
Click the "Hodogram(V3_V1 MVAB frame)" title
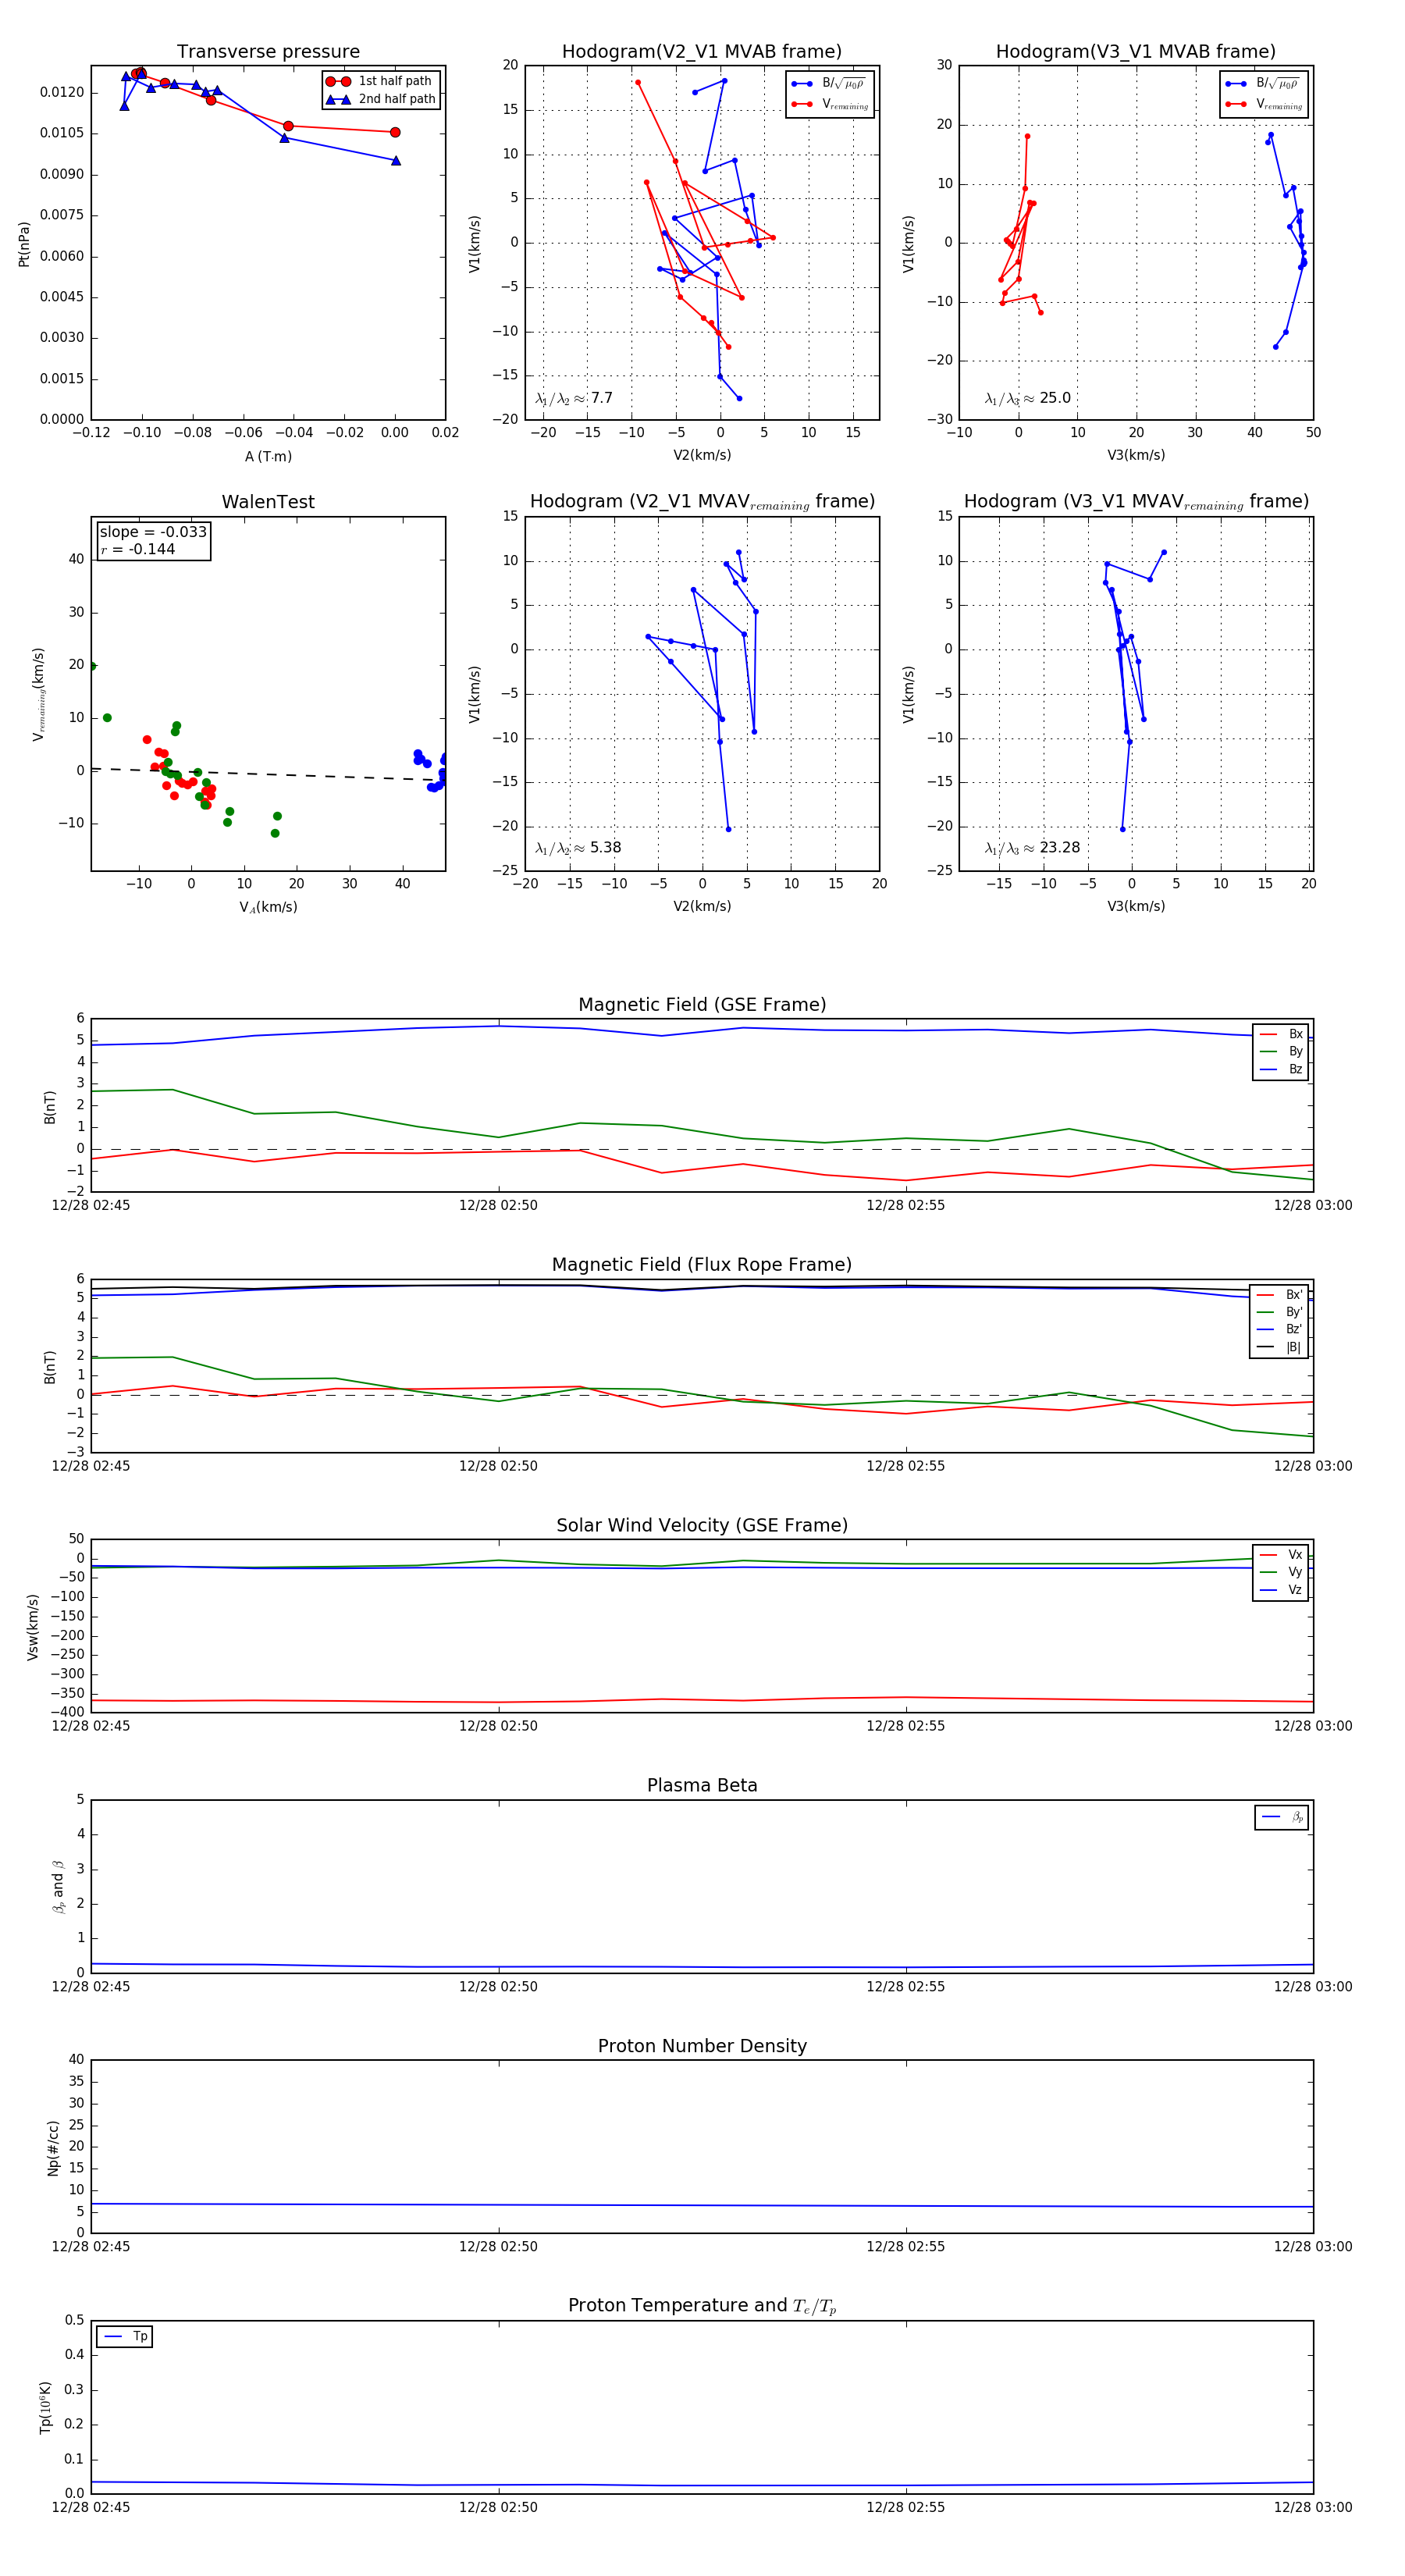pyautogui.click(x=1136, y=52)
